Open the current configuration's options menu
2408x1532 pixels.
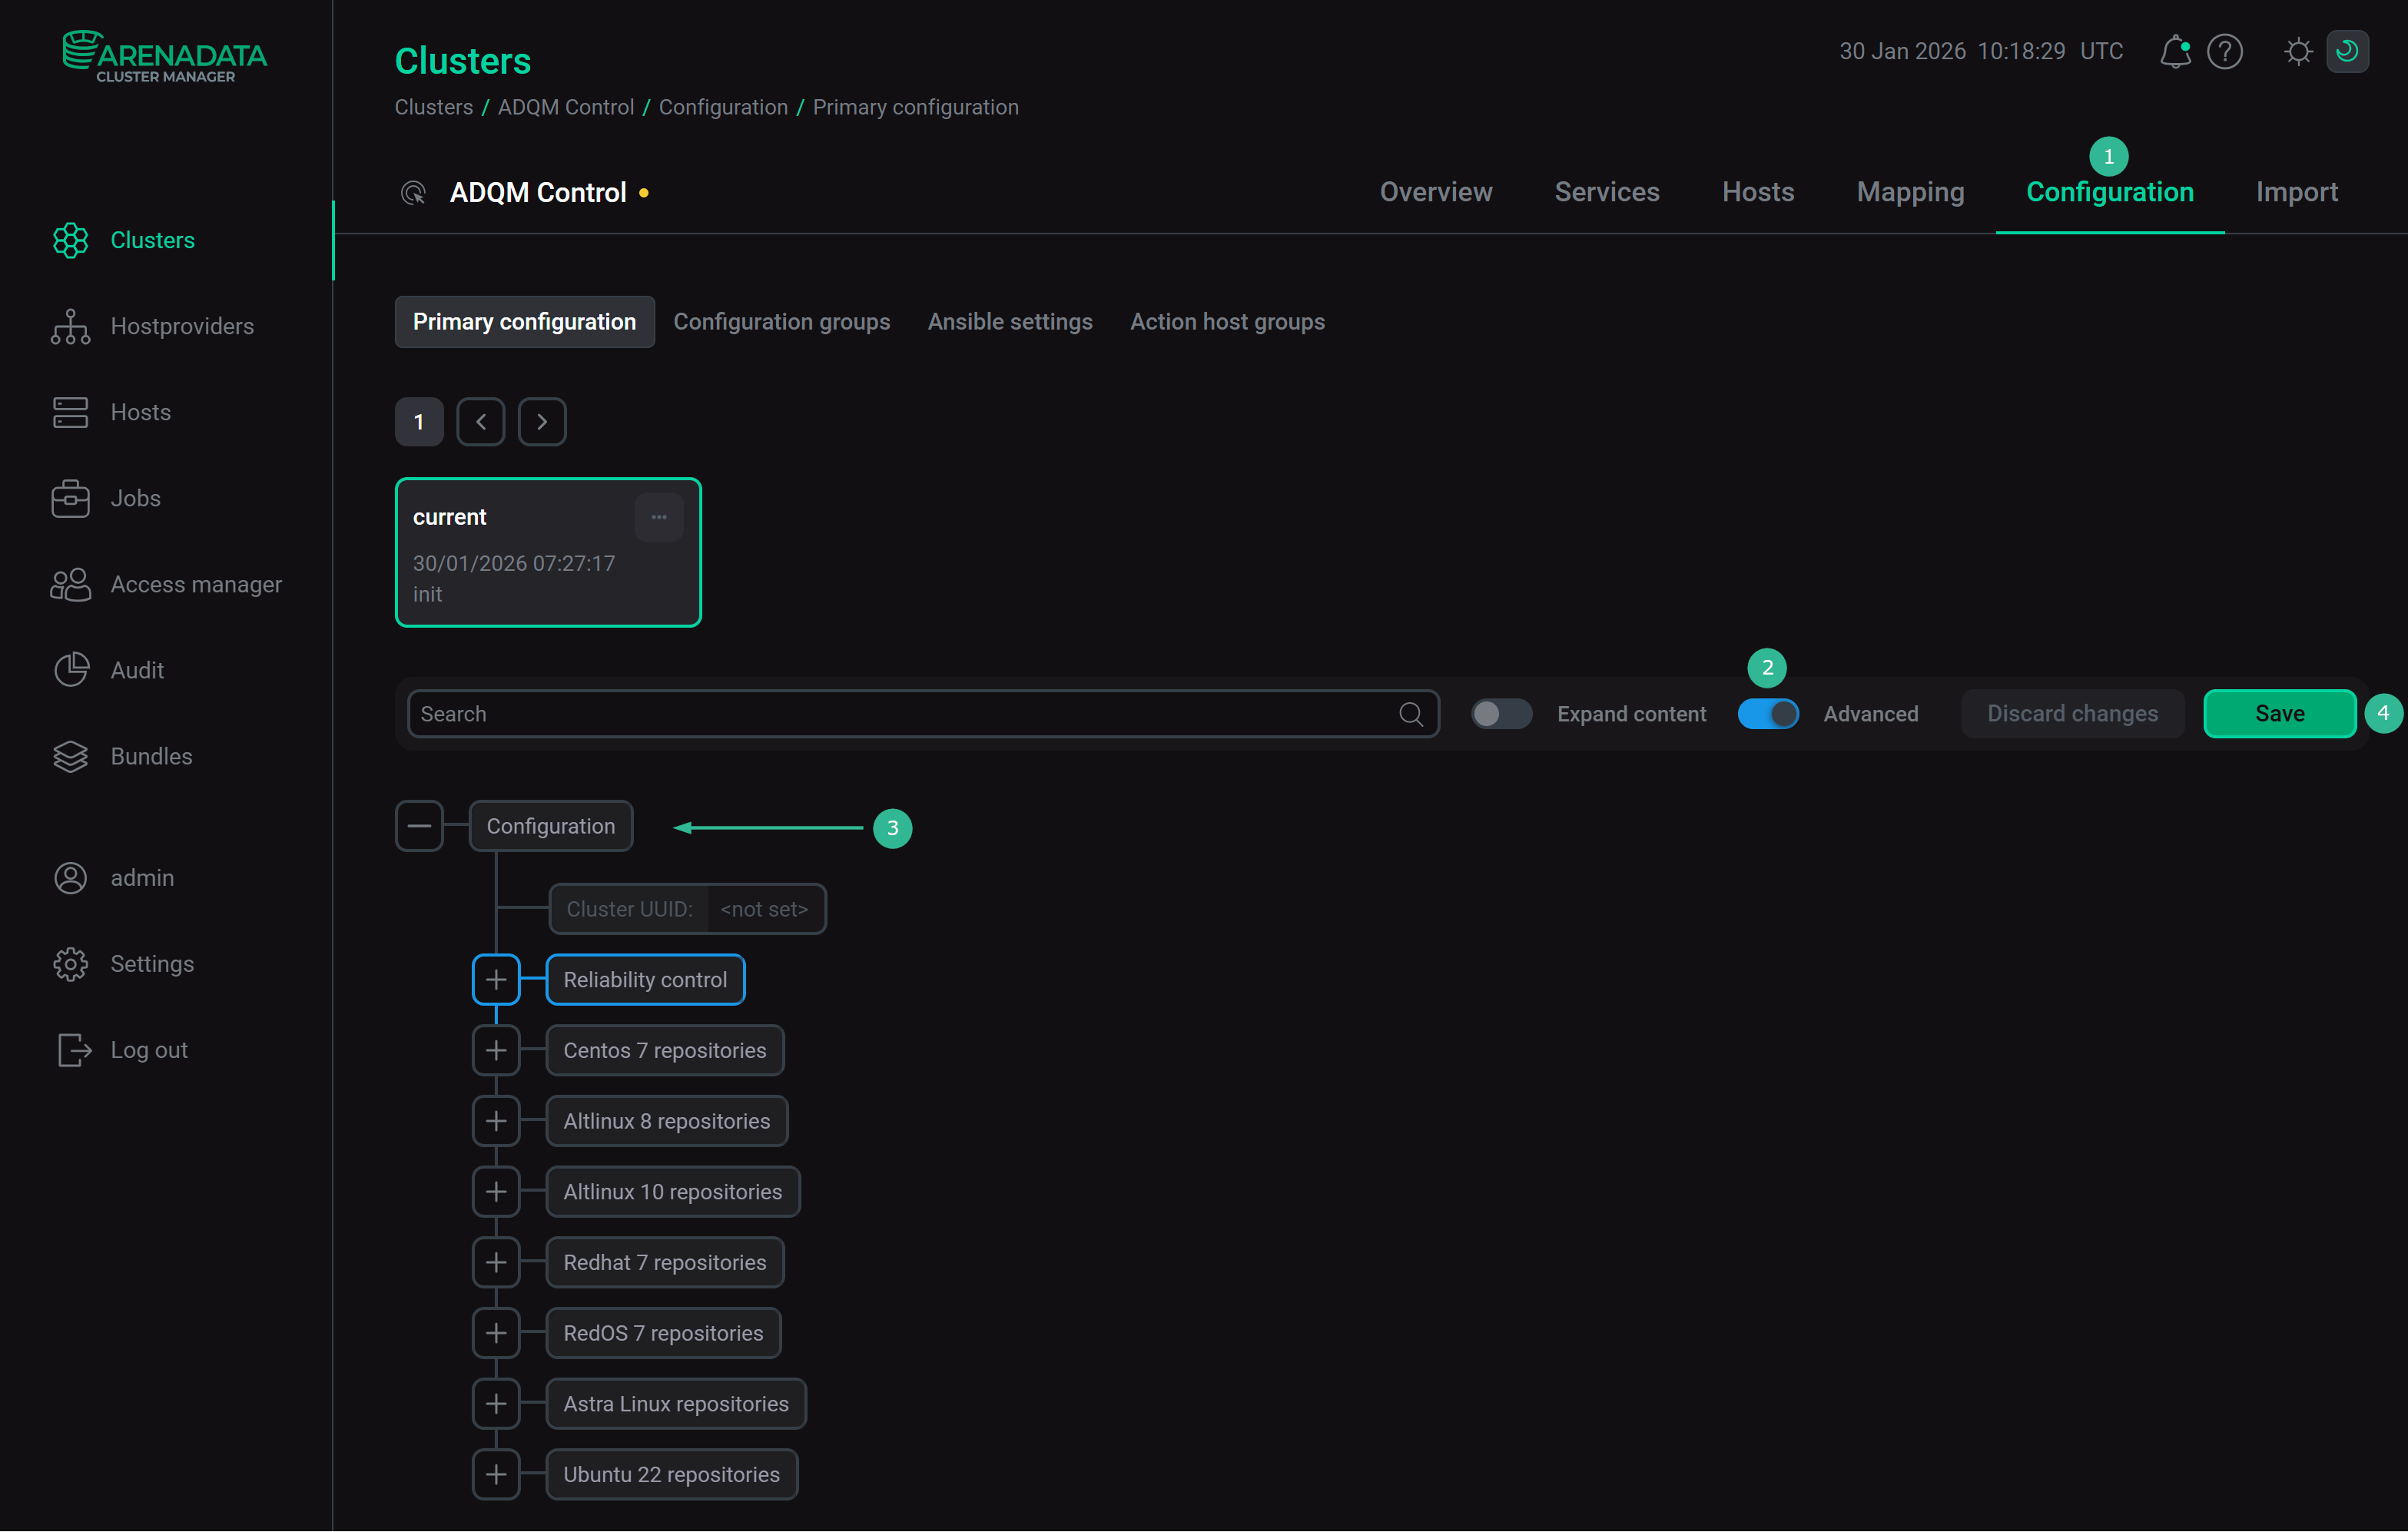point(659,516)
